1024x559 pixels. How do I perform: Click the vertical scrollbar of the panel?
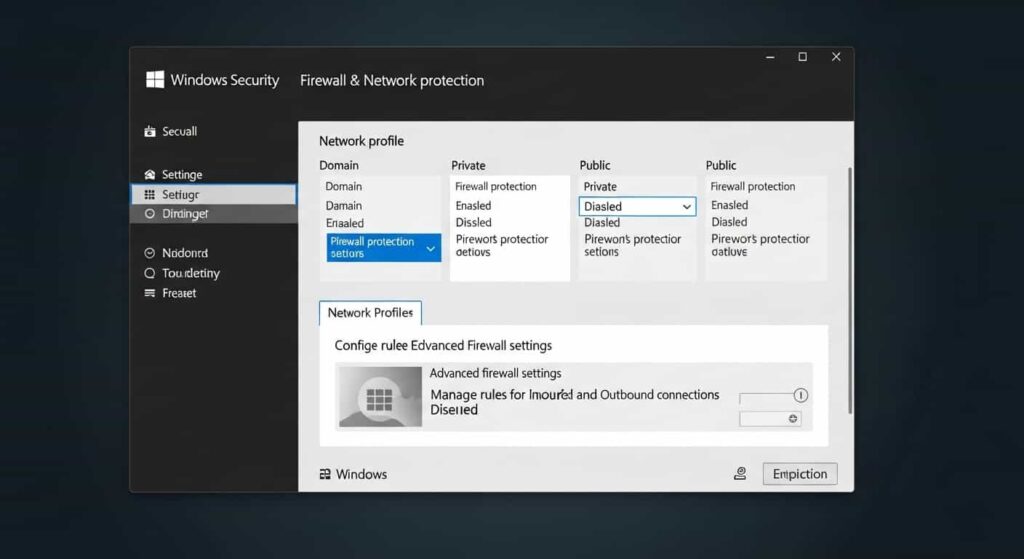[850, 291]
